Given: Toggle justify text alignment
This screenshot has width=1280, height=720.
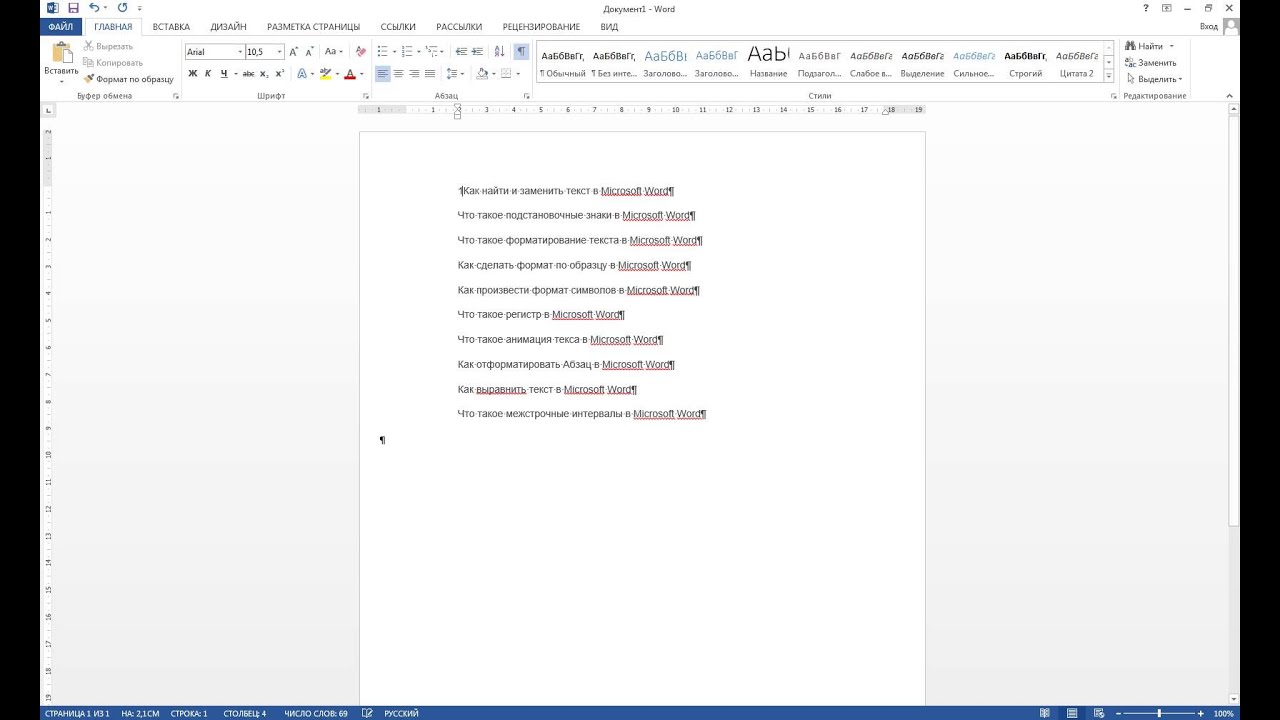Looking at the screenshot, I should tap(430, 74).
